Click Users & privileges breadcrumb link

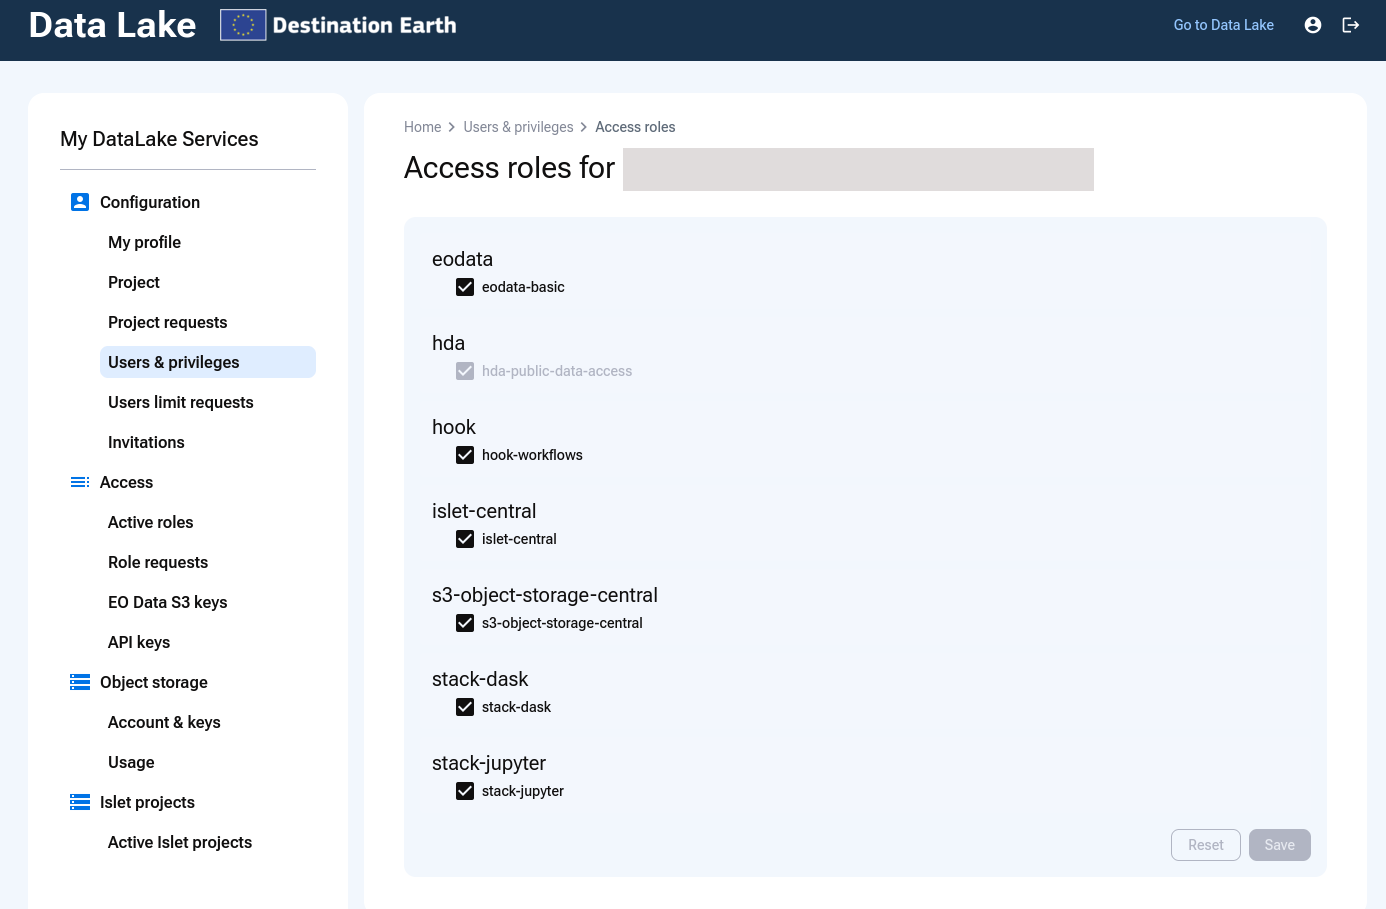(518, 127)
